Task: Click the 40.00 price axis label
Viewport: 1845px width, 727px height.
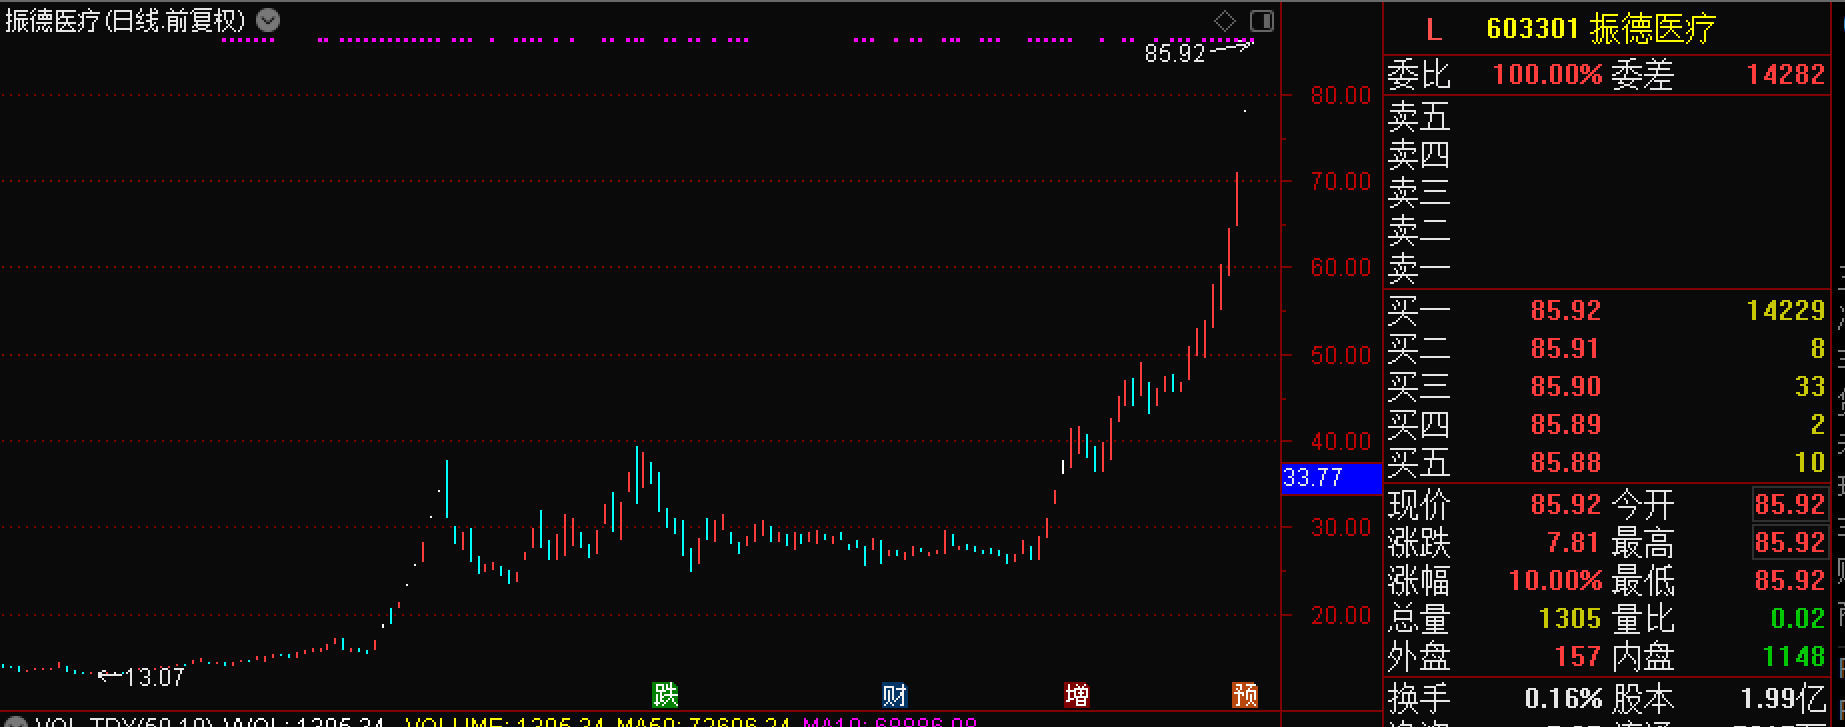Action: click(x=1341, y=441)
